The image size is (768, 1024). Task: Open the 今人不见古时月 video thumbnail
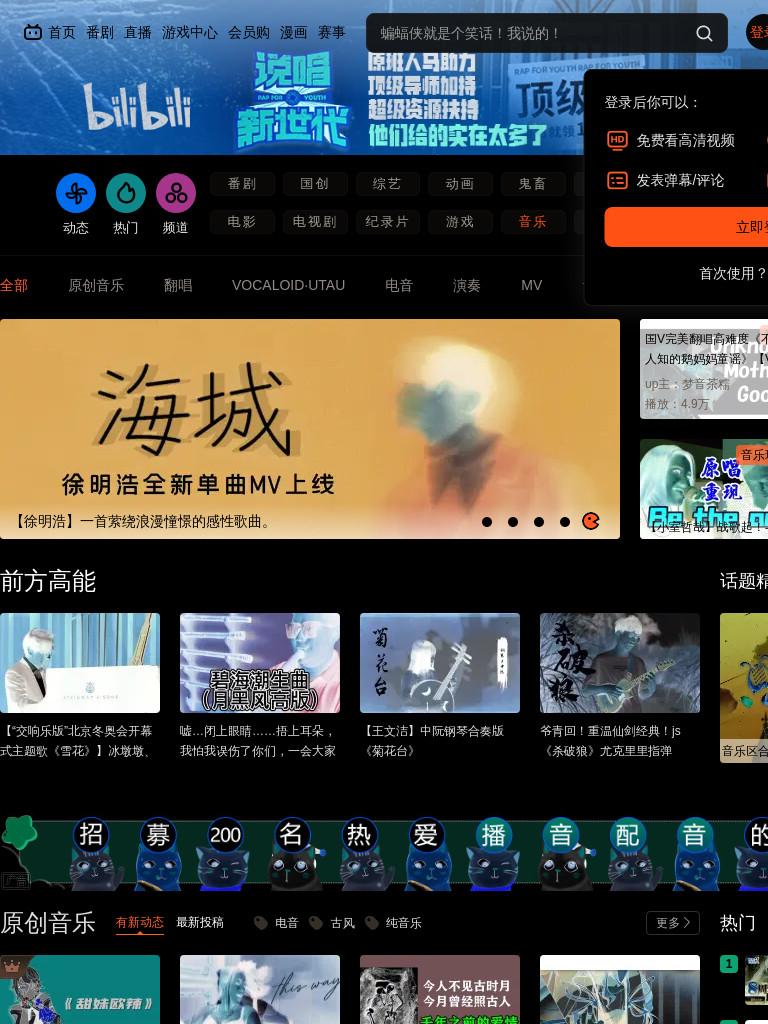coord(440,989)
